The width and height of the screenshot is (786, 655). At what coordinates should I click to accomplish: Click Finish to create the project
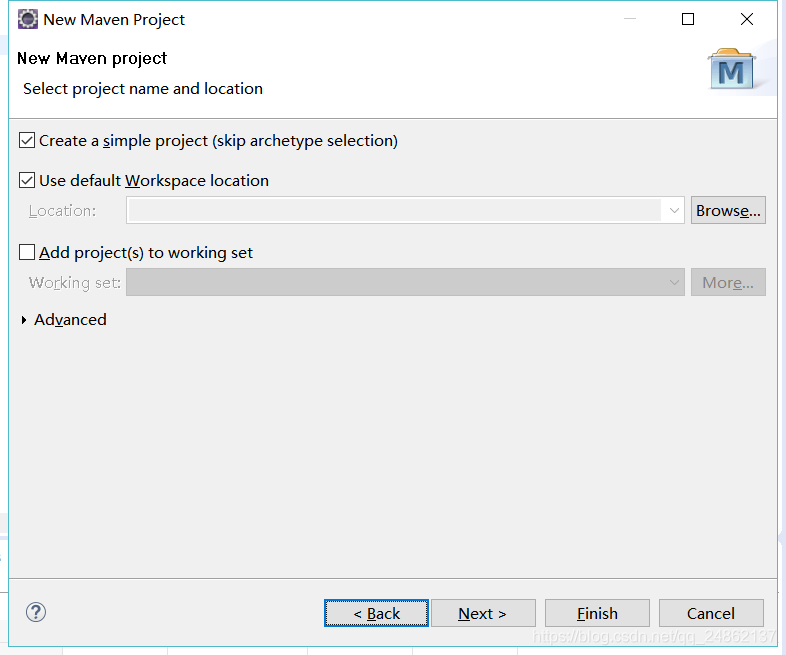tap(597, 613)
